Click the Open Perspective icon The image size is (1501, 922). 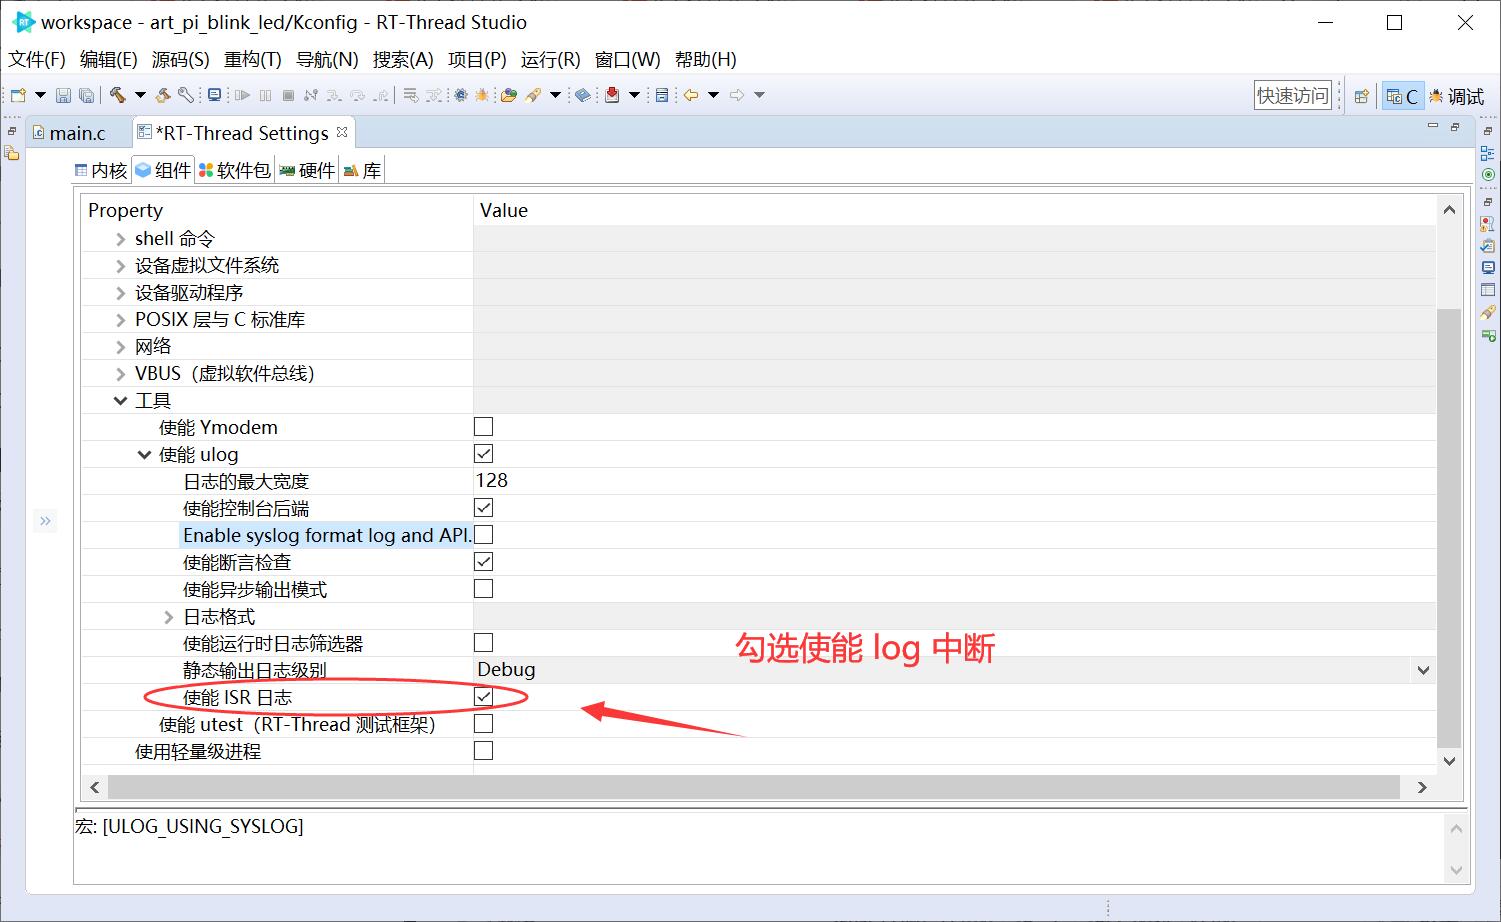pyautogui.click(x=1361, y=96)
